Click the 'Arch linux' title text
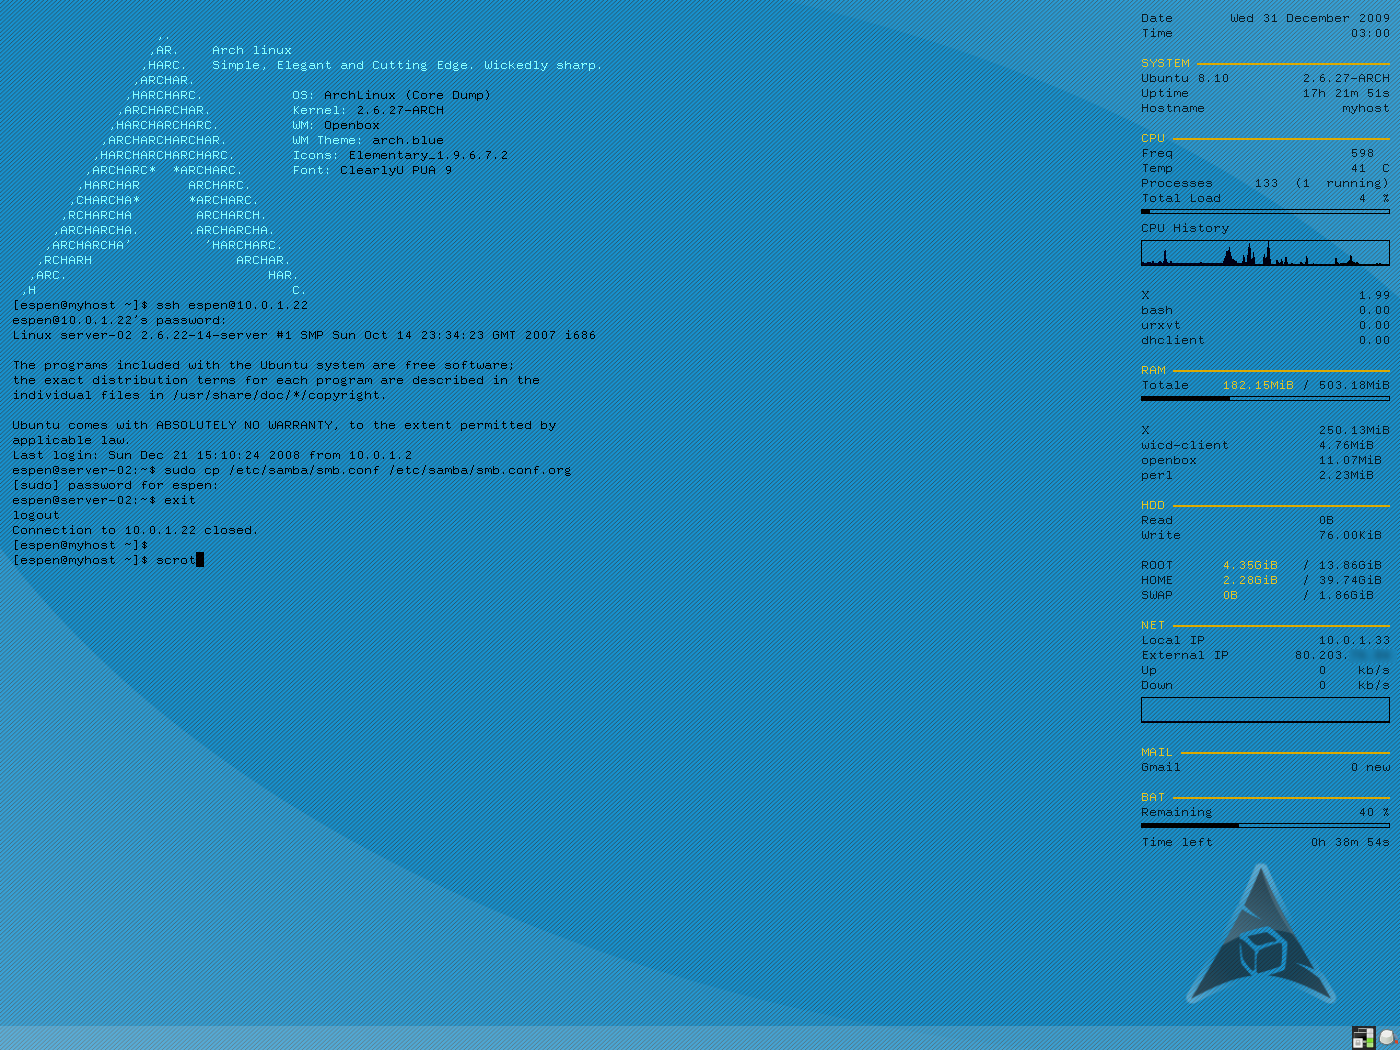 pyautogui.click(x=252, y=50)
